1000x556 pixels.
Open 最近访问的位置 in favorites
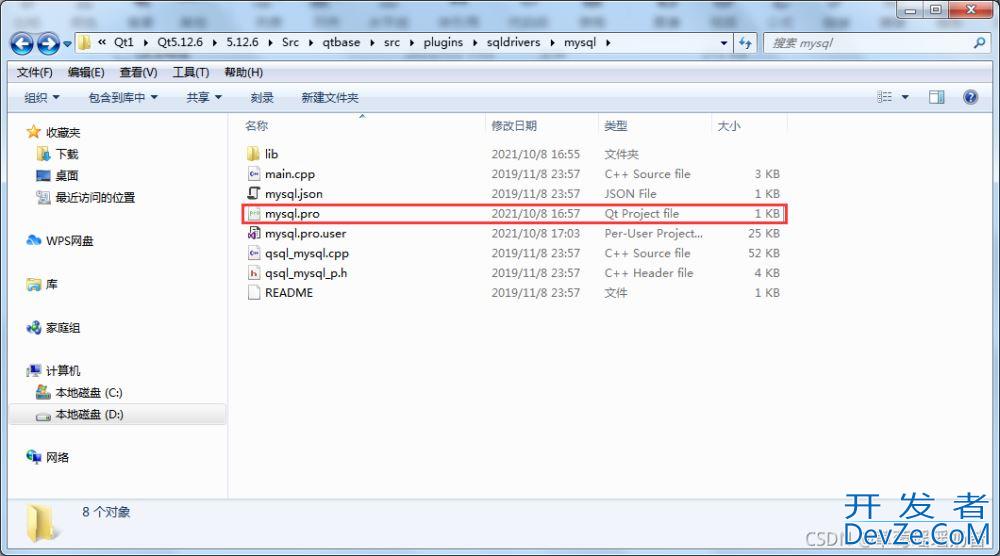coord(95,198)
